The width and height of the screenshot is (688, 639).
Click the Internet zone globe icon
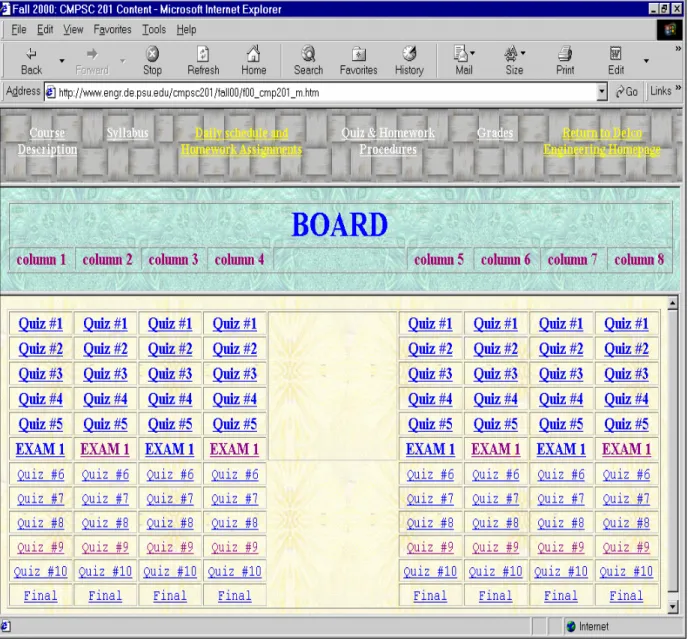coord(571,626)
